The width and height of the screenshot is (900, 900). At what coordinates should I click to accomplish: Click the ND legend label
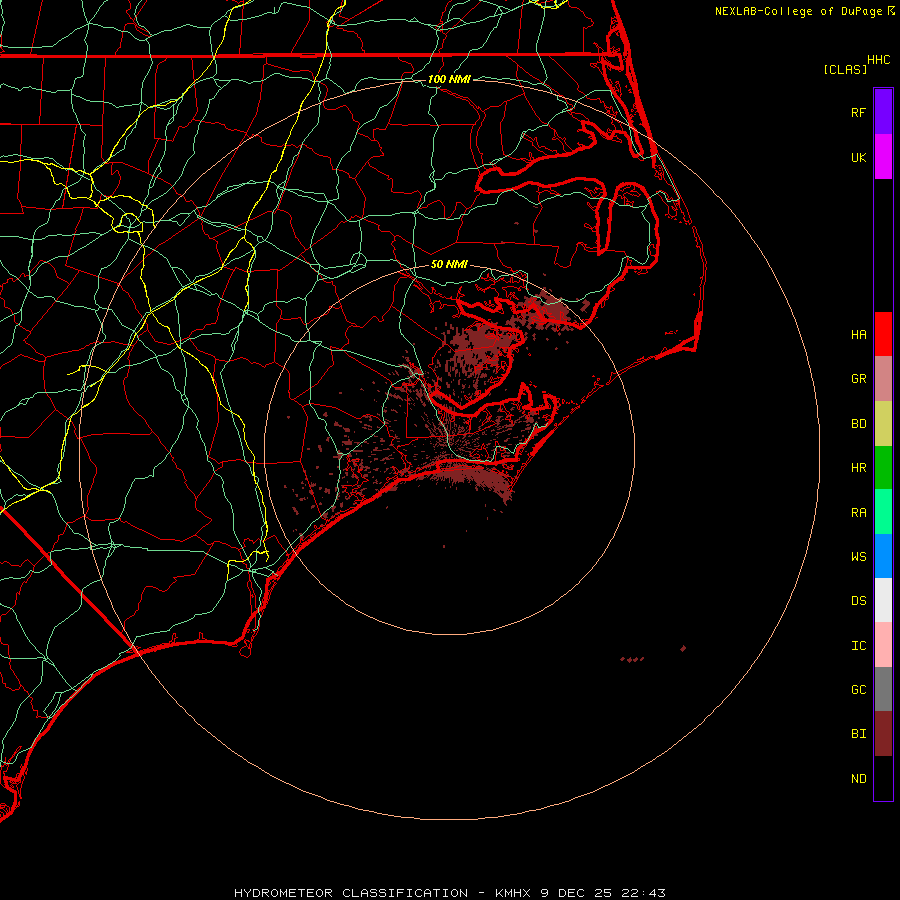858,779
